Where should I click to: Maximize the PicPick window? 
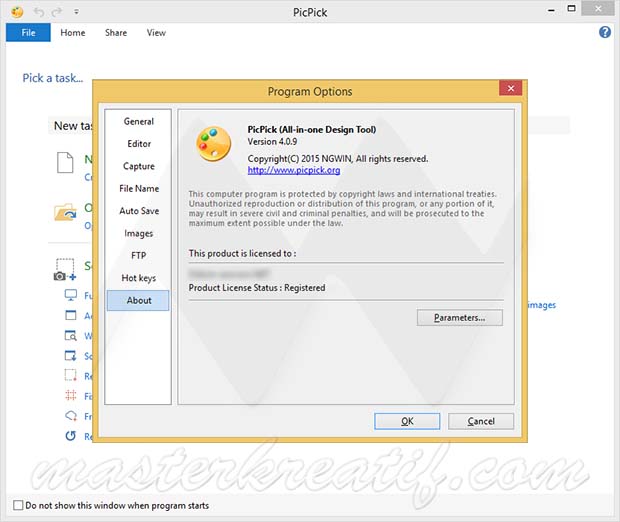(571, 9)
